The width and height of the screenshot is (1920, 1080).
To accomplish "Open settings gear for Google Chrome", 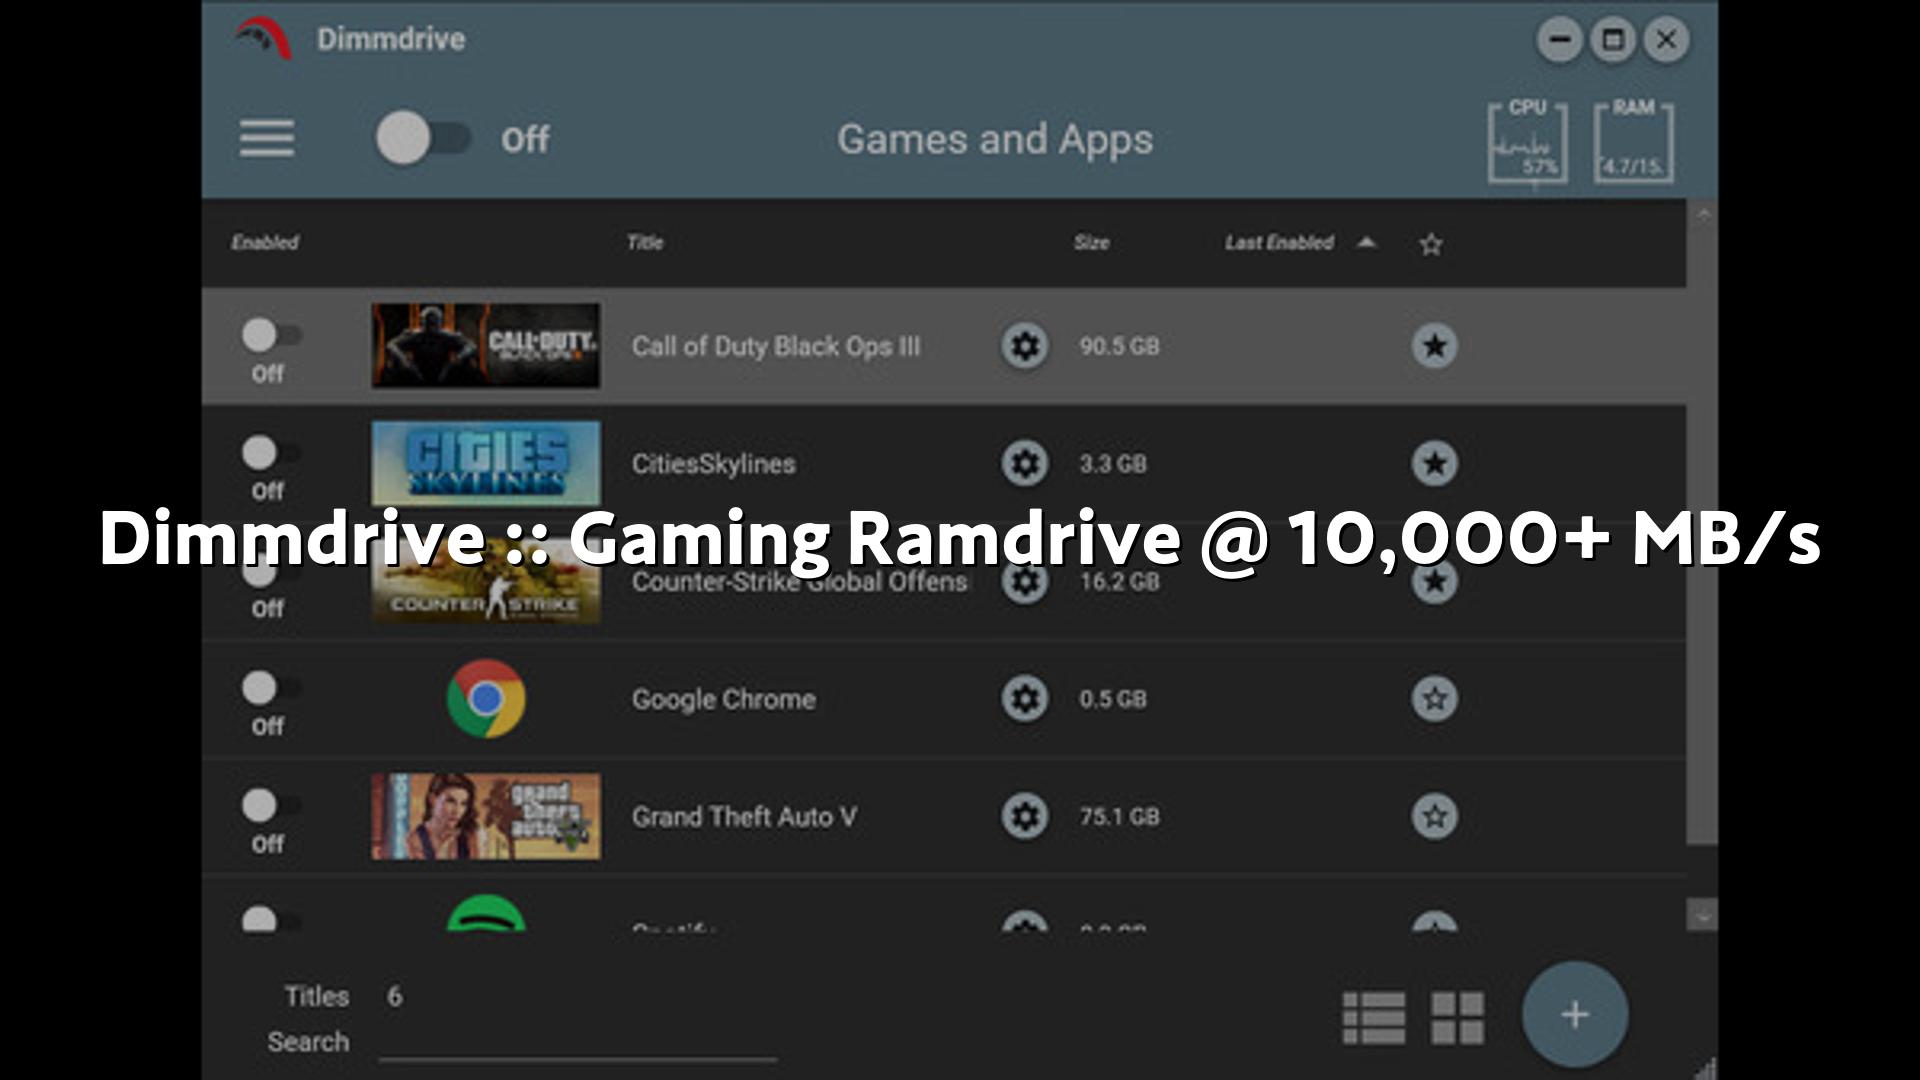I will point(1024,699).
